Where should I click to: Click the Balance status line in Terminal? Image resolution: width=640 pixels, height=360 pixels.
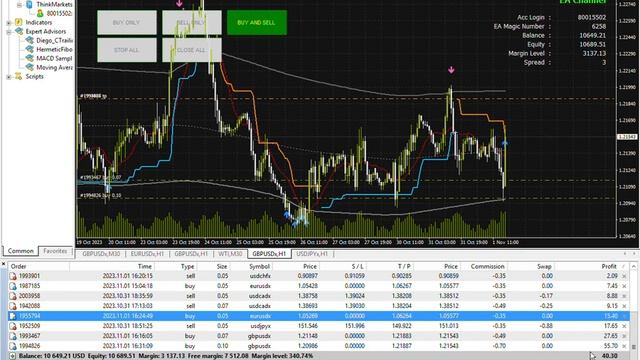tap(166, 356)
